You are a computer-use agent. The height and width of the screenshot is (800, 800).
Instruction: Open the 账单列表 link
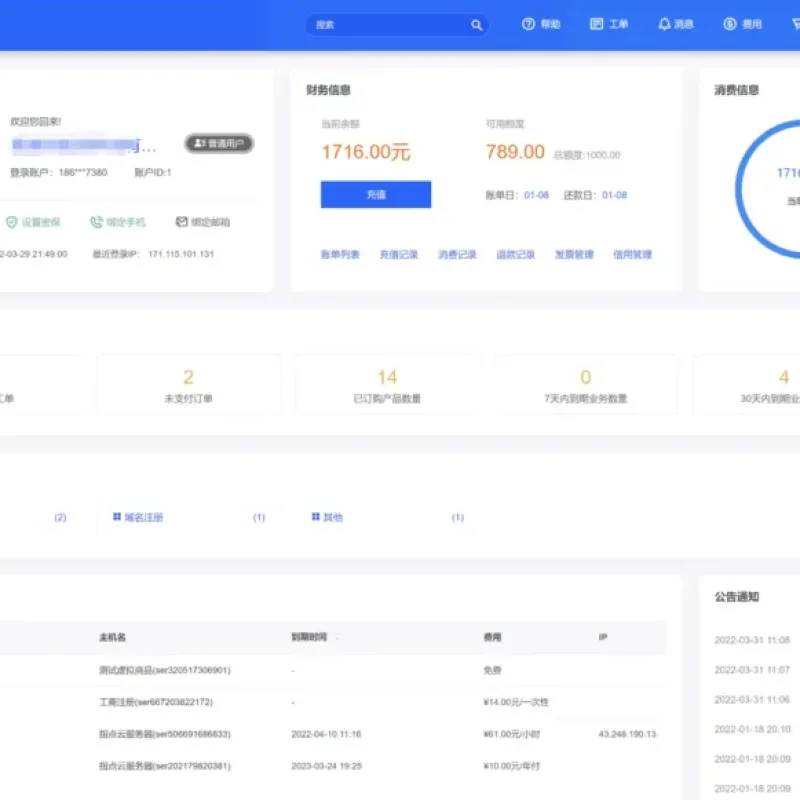coord(340,255)
